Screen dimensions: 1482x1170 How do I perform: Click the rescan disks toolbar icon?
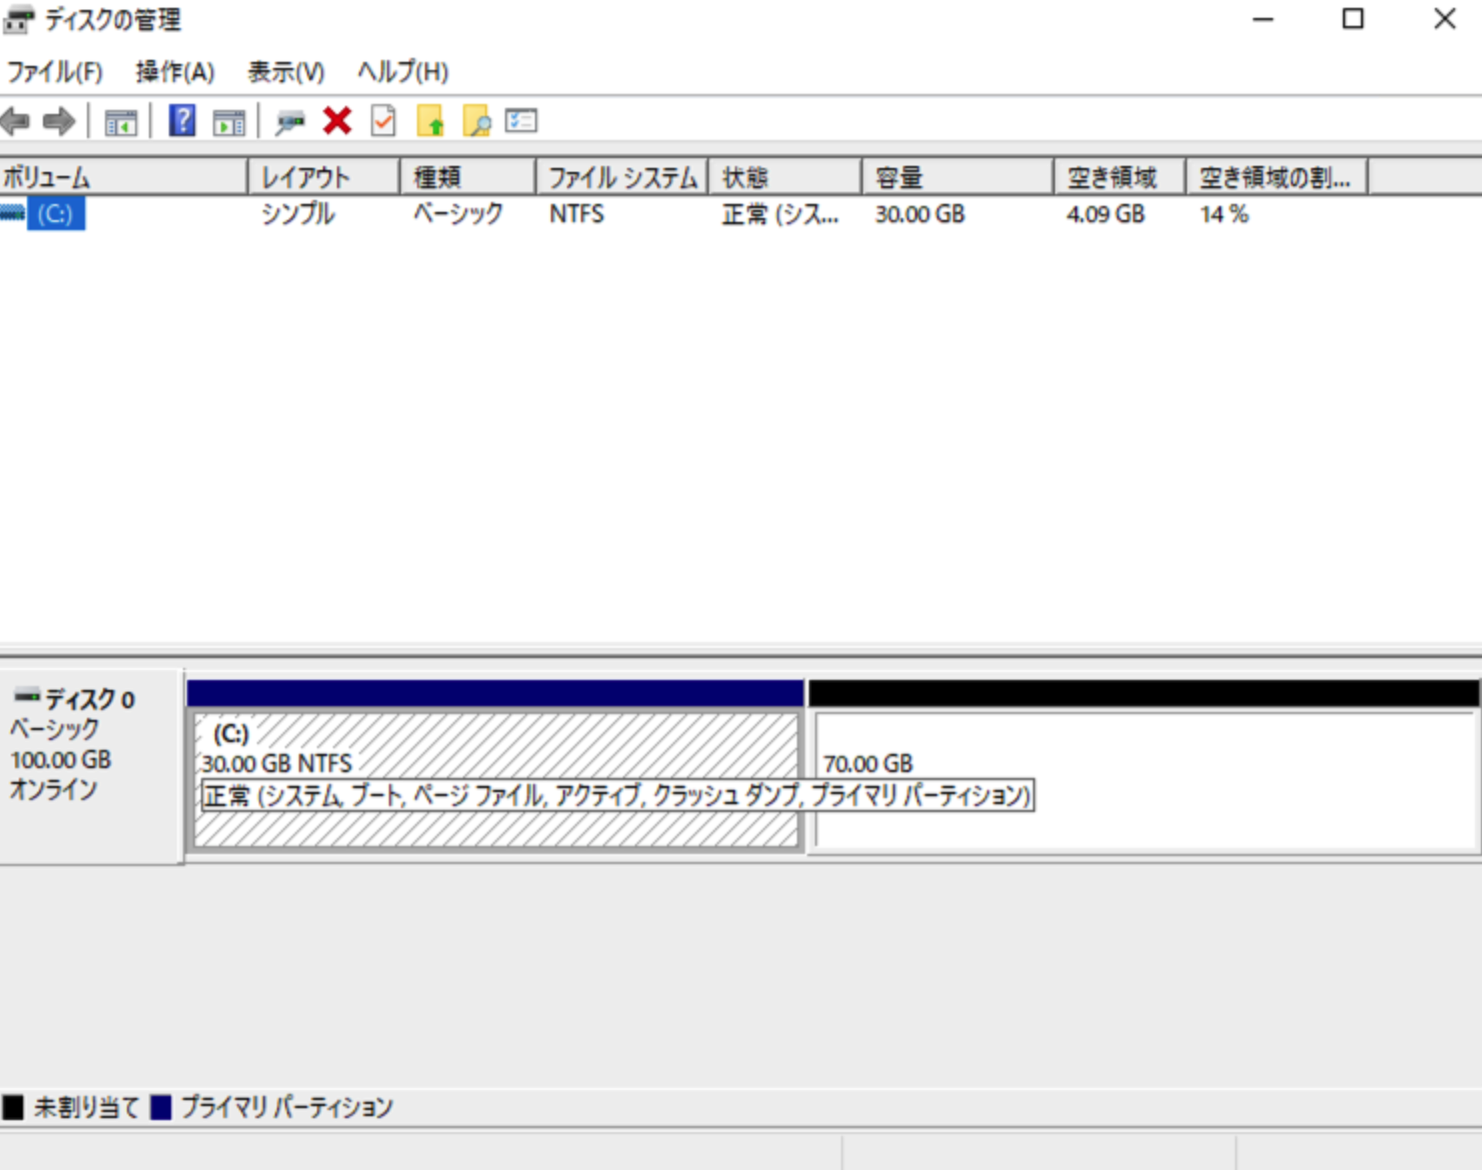pos(288,121)
